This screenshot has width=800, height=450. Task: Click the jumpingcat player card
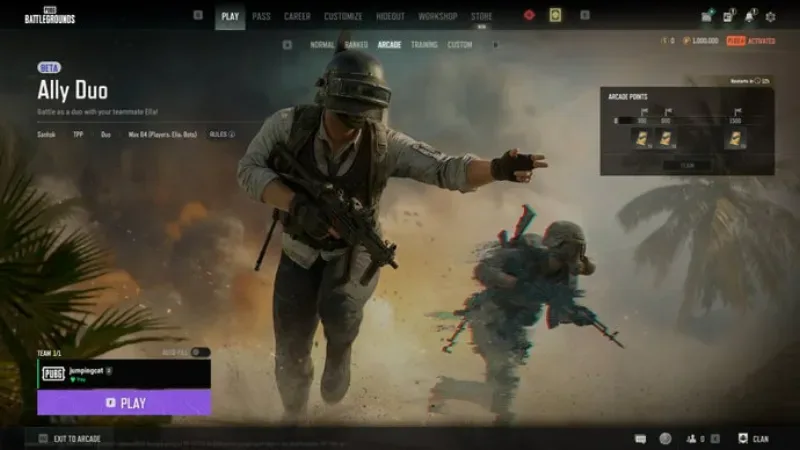124,373
